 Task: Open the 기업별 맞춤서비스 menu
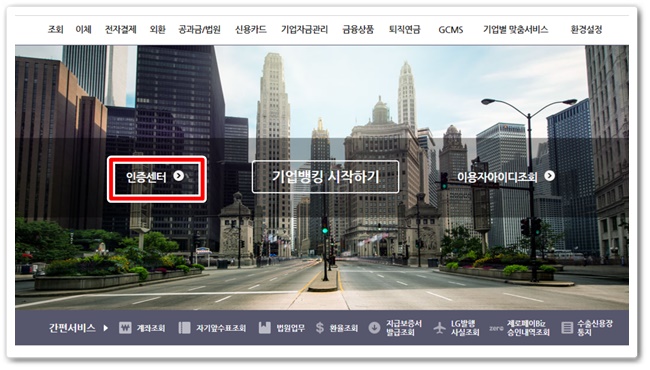(x=515, y=29)
